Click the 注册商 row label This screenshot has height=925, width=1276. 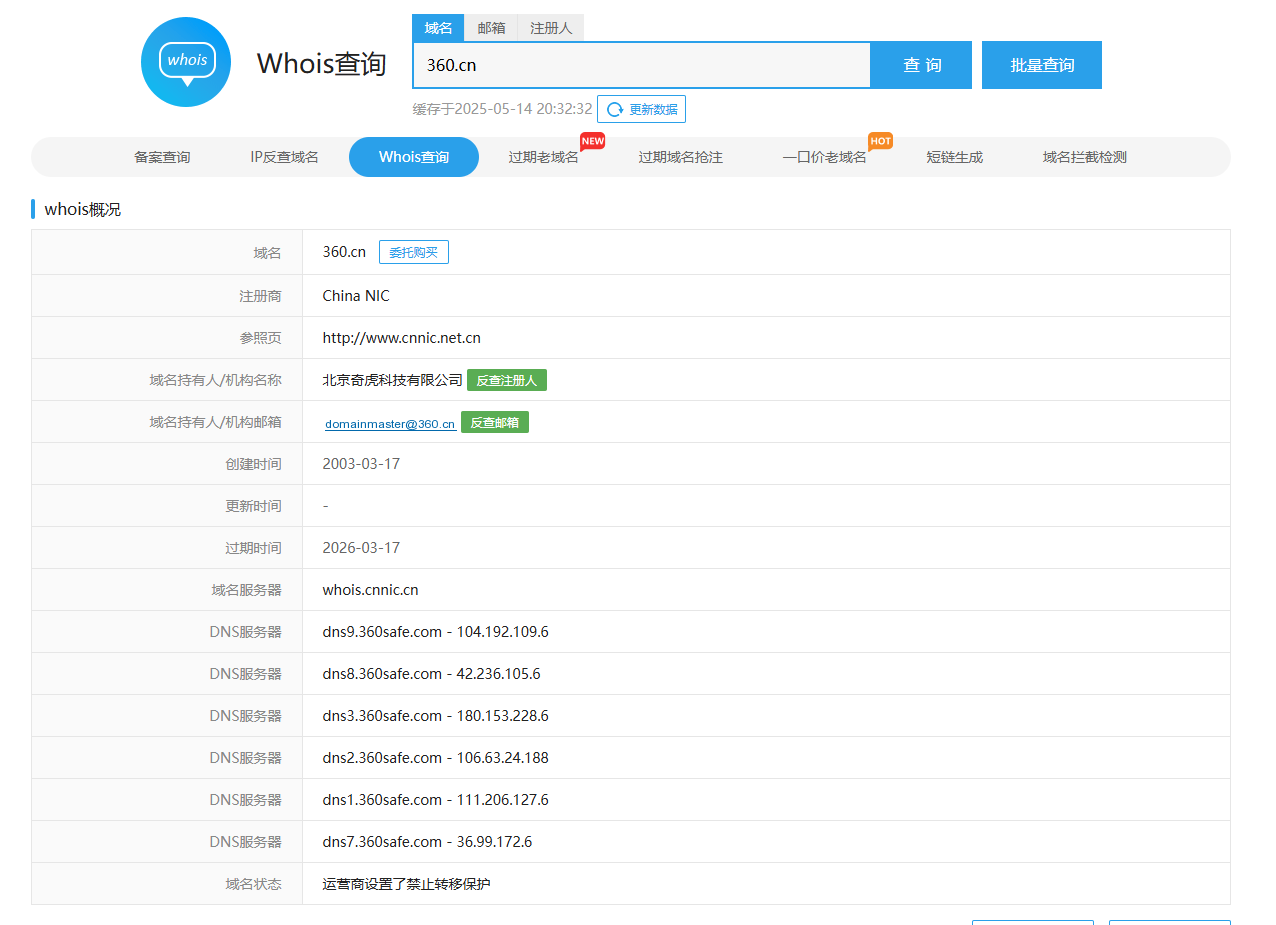coord(260,296)
